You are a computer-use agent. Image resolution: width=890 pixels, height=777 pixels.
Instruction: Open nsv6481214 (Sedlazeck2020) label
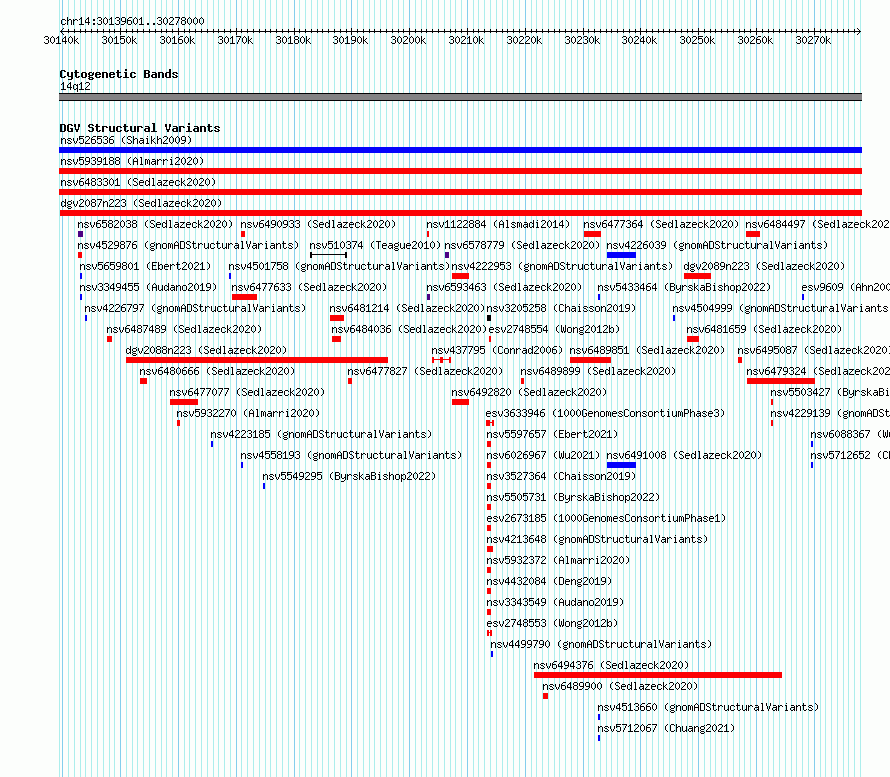(x=408, y=308)
